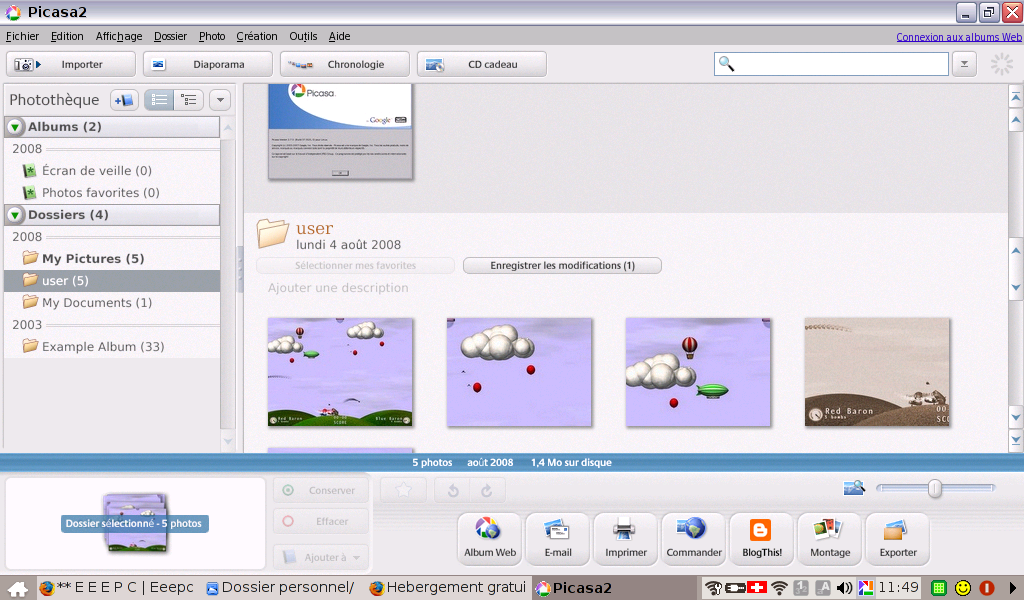Collapse the Albums (2) section

point(14,127)
